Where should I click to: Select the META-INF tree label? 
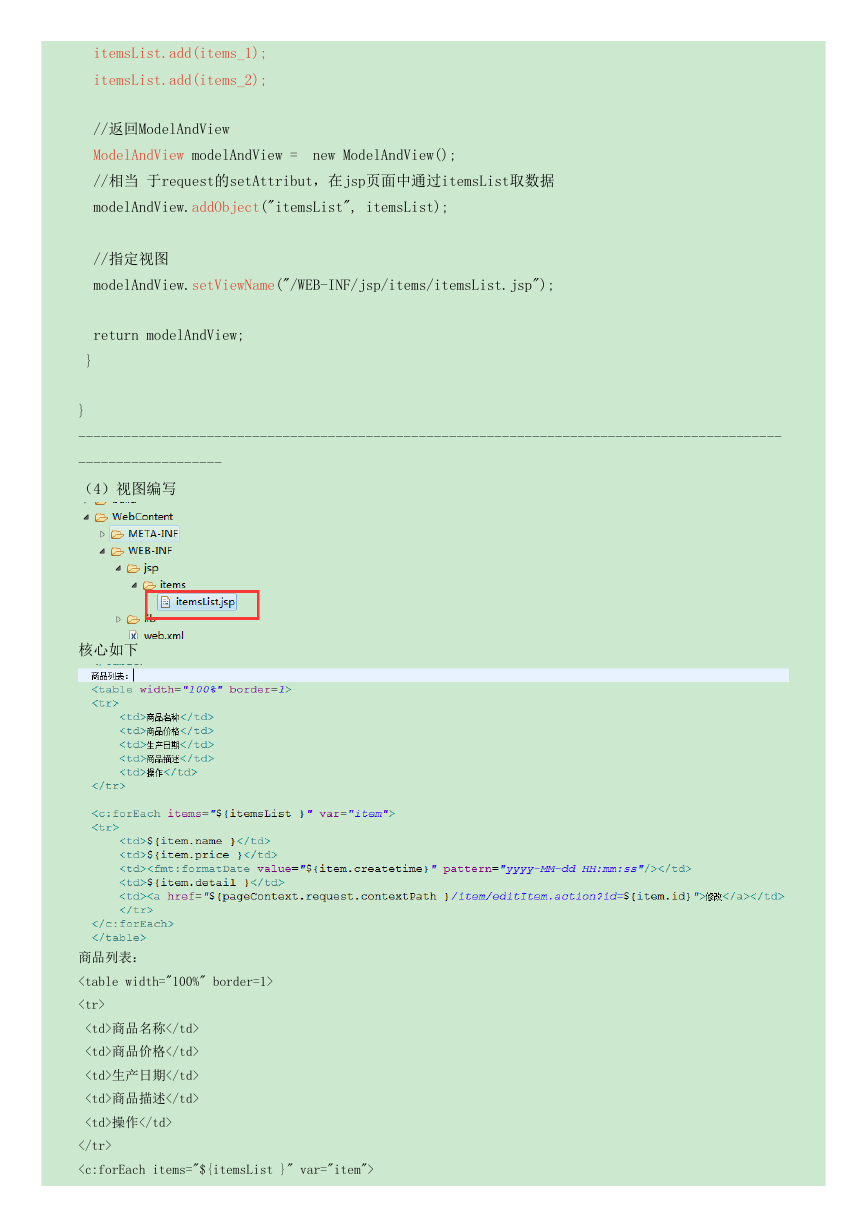[153, 534]
